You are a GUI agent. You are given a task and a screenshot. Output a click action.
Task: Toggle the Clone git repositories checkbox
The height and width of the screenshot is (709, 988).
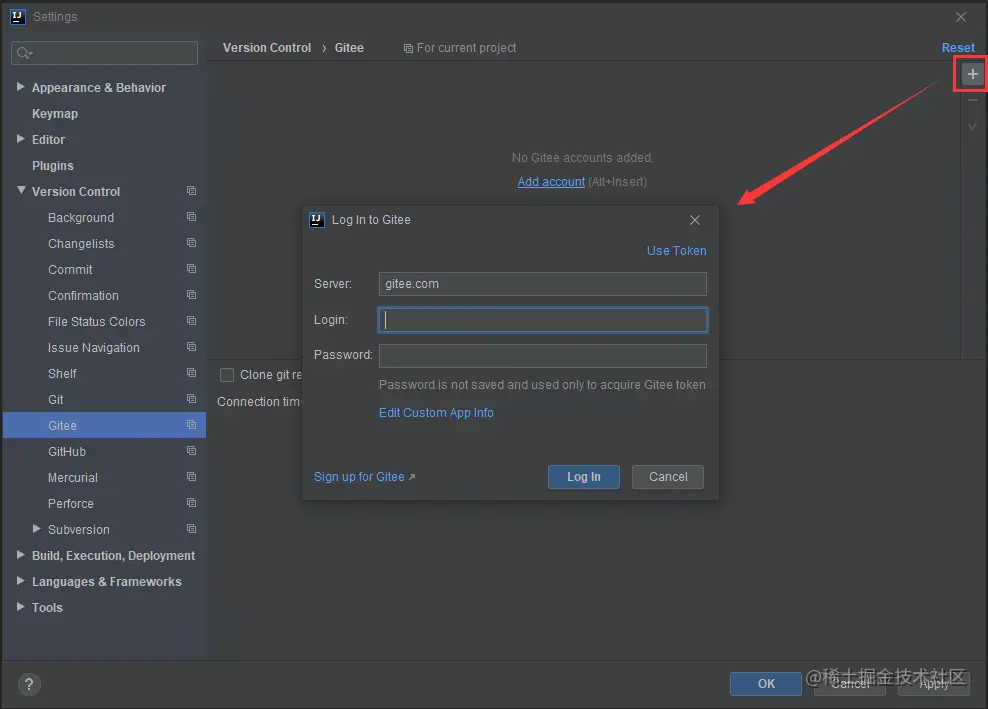click(227, 375)
